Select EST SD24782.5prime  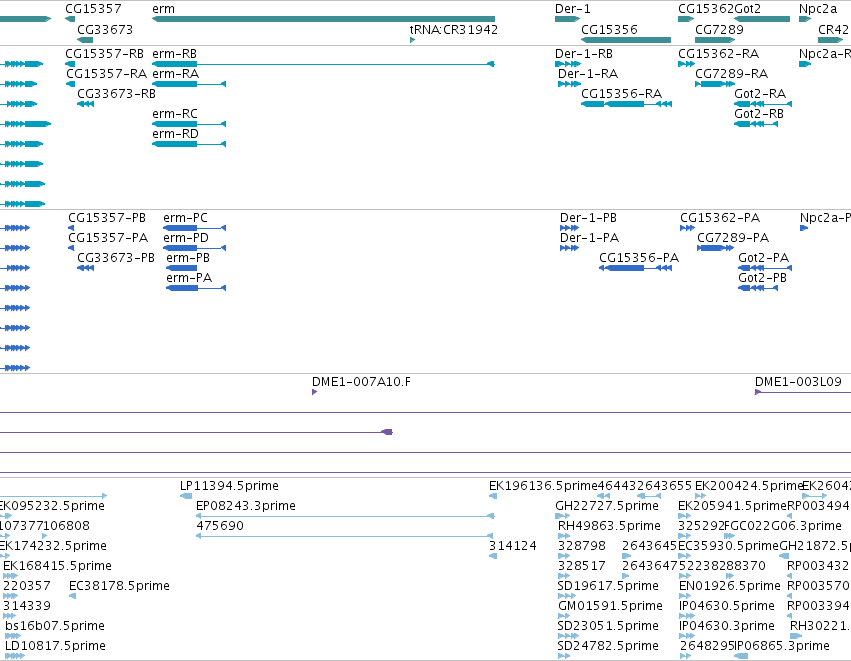point(608,646)
